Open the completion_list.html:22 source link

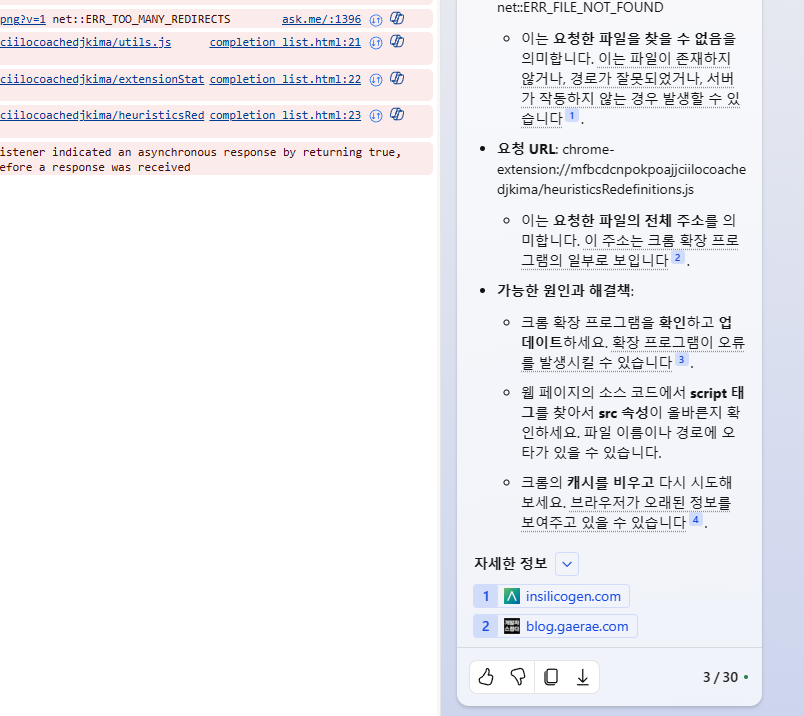285,79
